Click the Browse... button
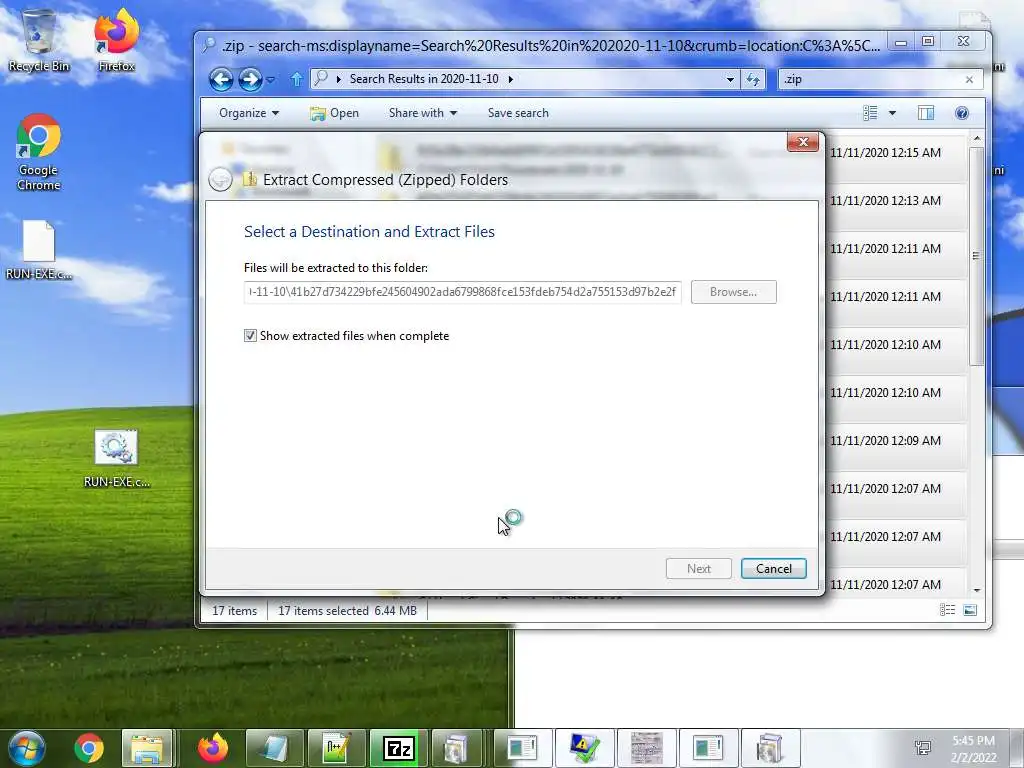The width and height of the screenshot is (1024, 768). point(733,292)
